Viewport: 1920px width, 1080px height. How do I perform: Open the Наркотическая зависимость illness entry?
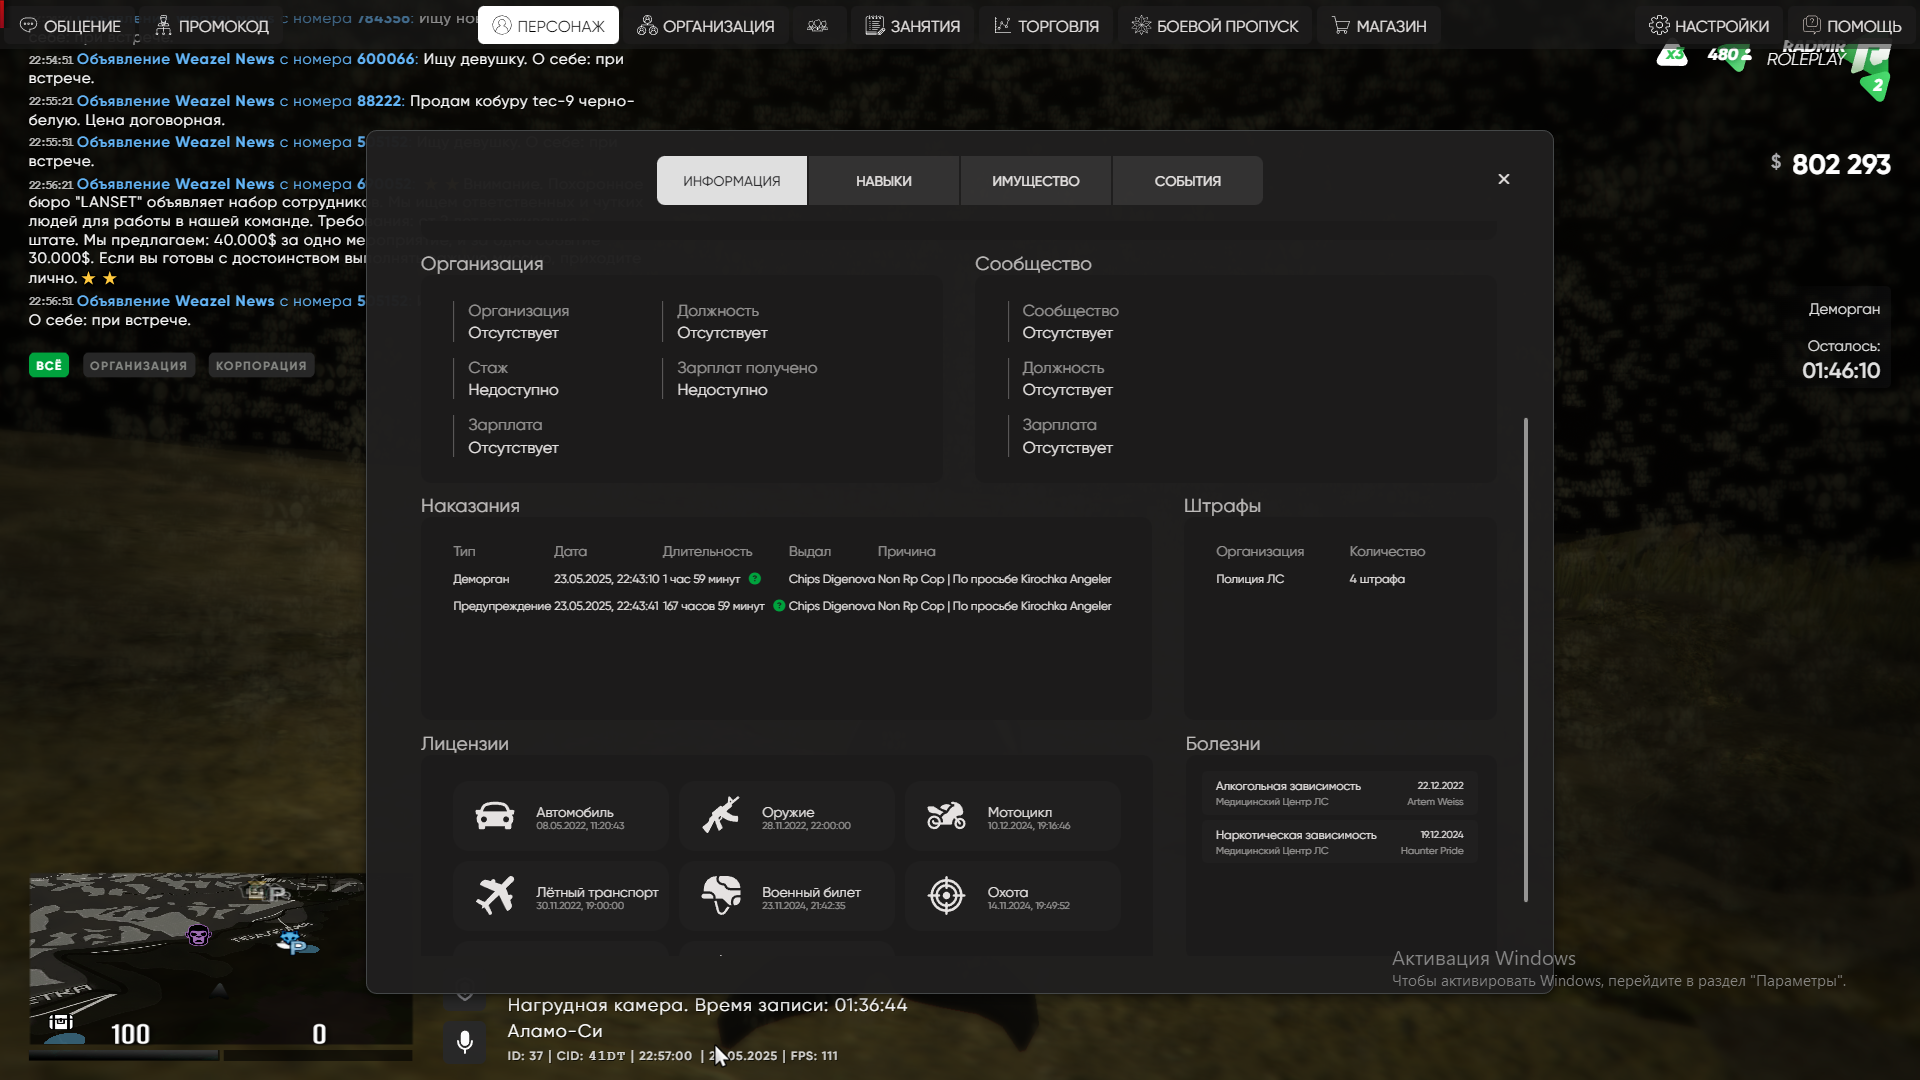(1340, 842)
